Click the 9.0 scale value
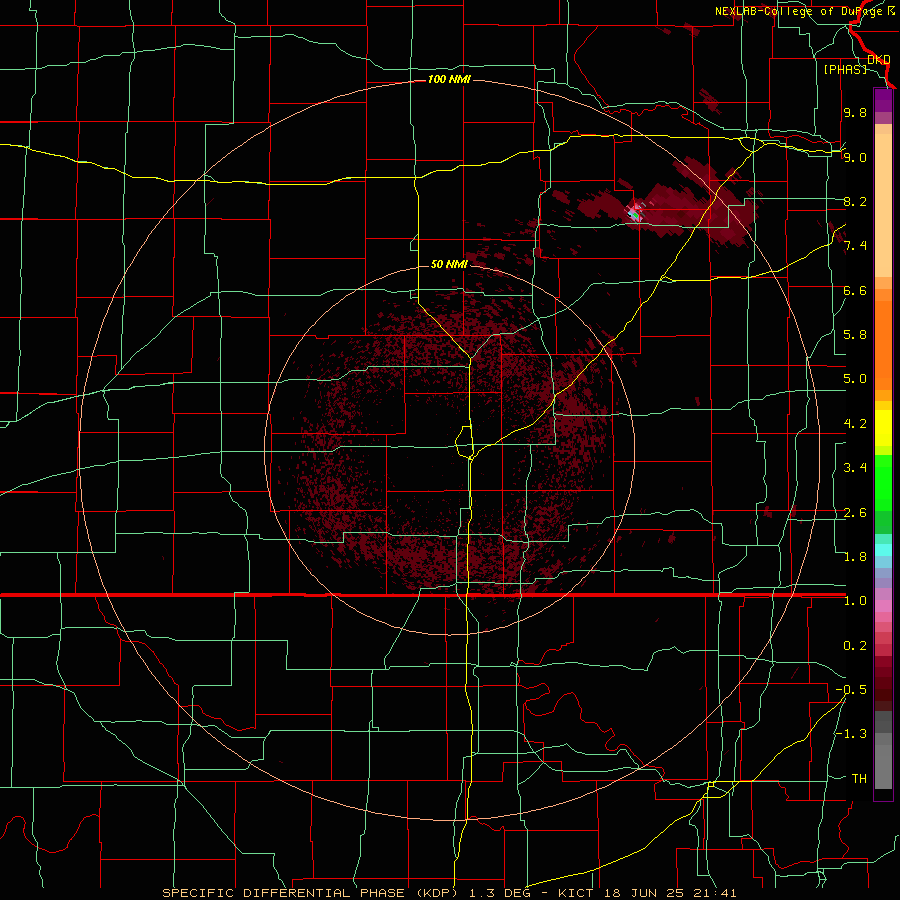Screen dimensions: 900x900 pos(855,157)
